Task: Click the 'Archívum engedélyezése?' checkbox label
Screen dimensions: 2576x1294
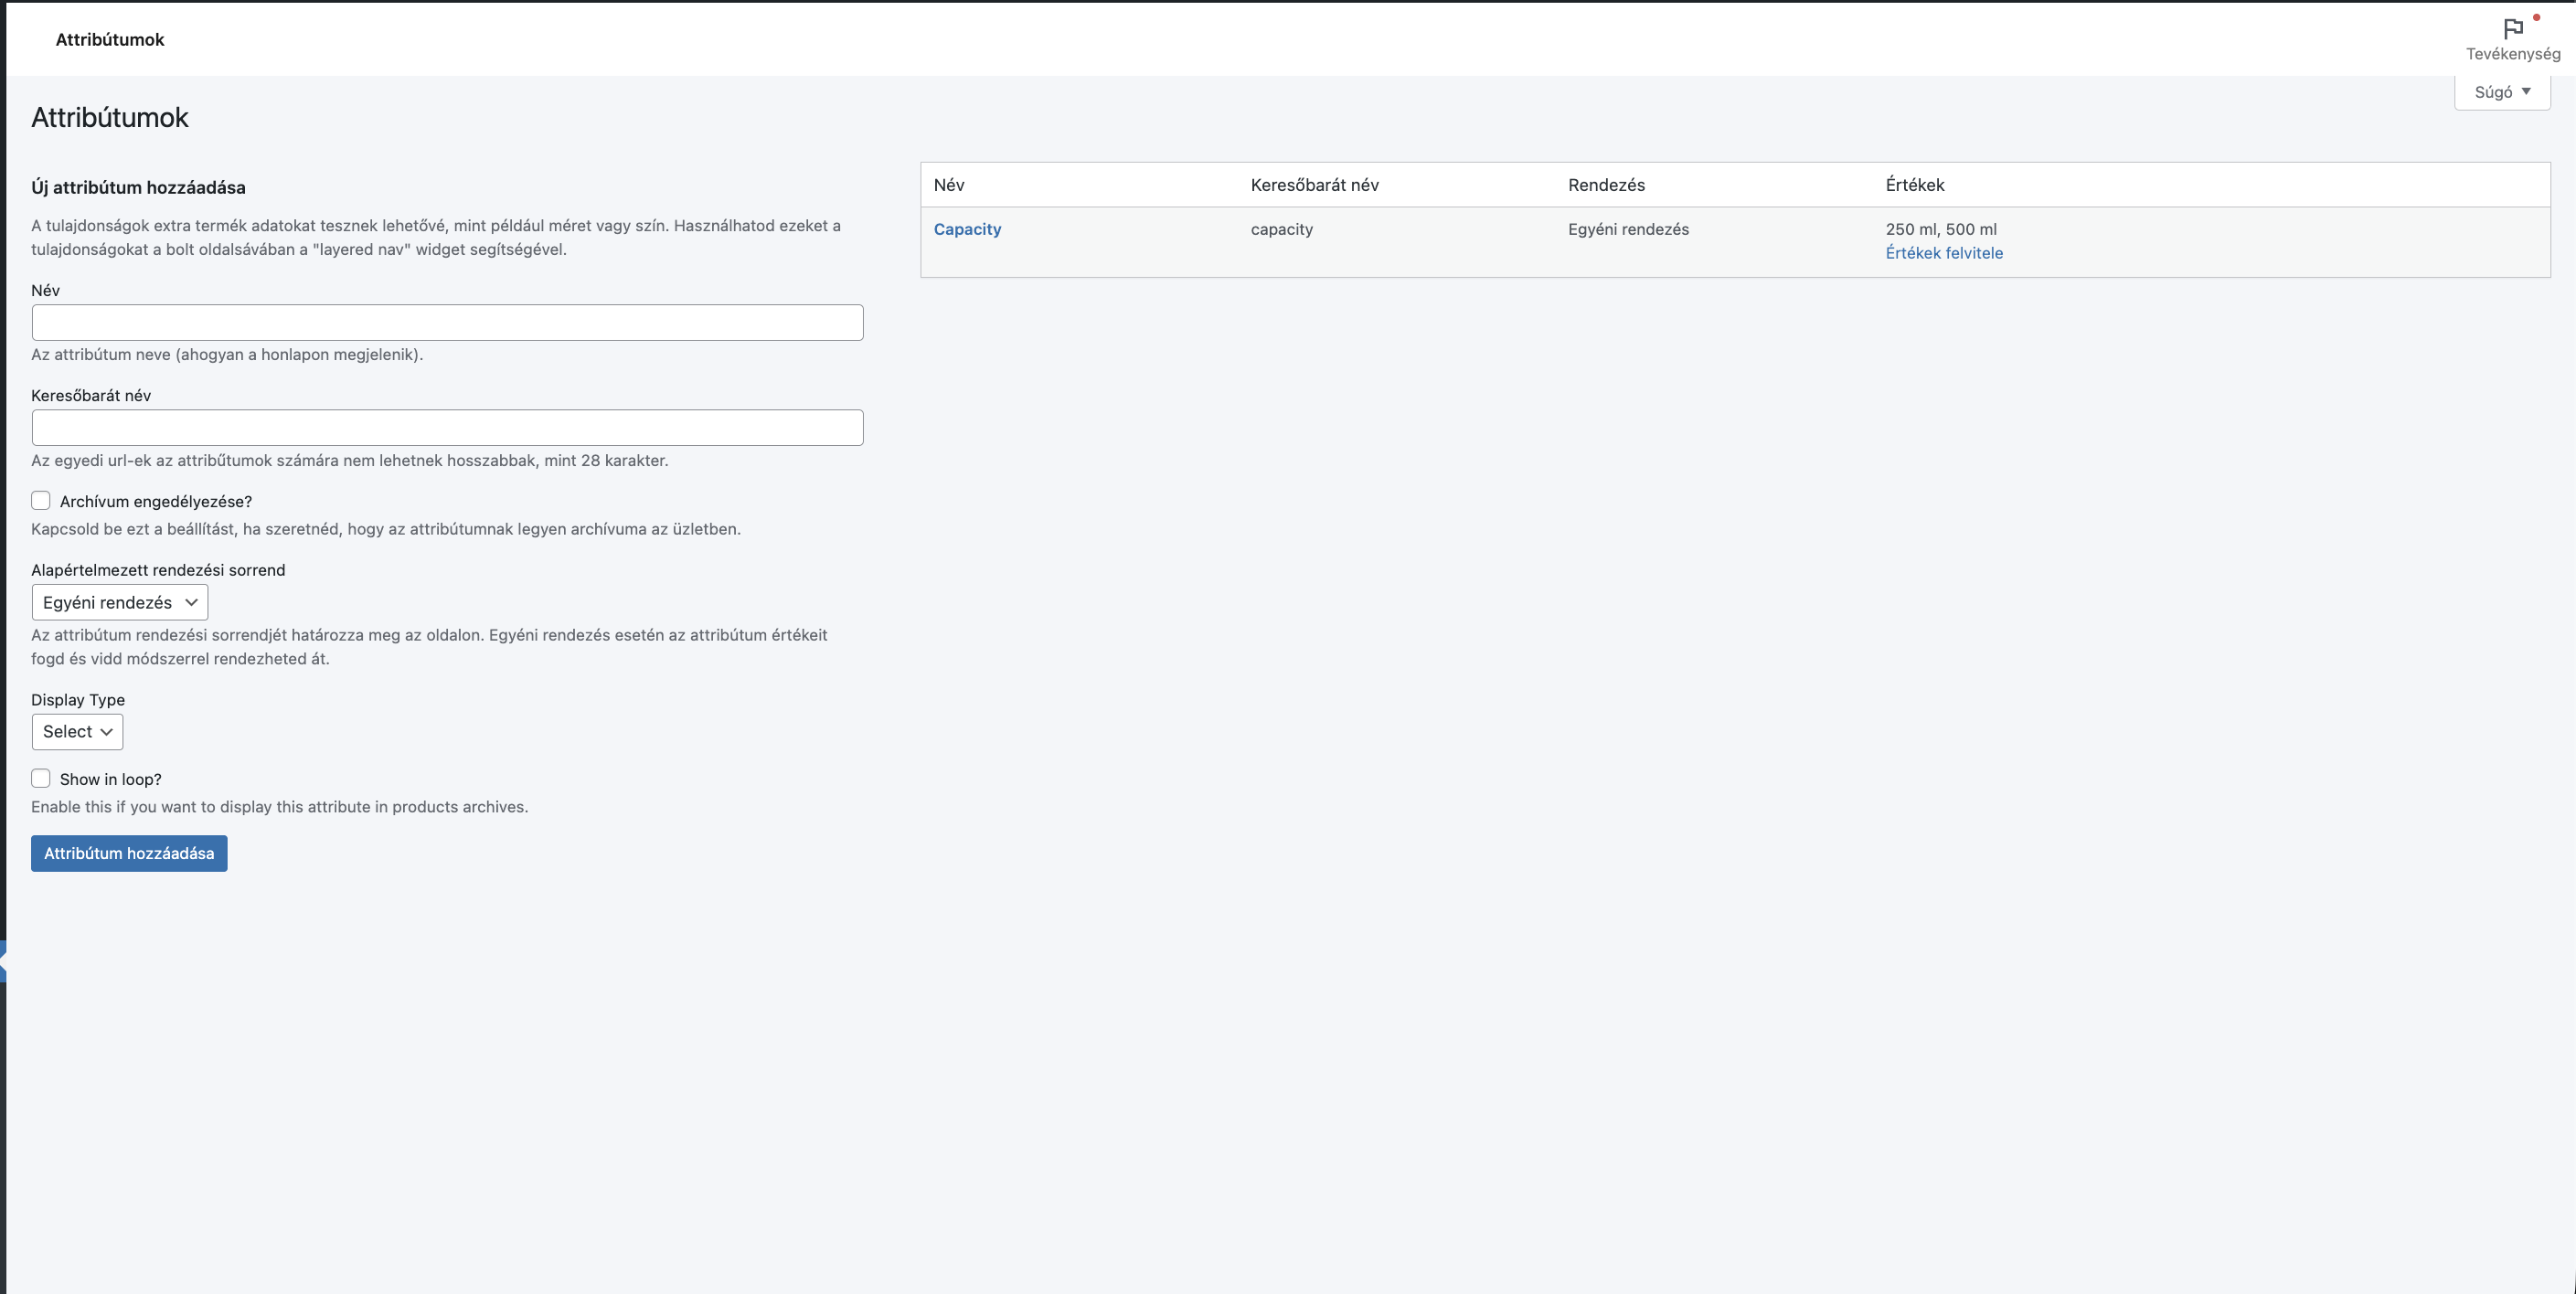Action: pos(155,501)
